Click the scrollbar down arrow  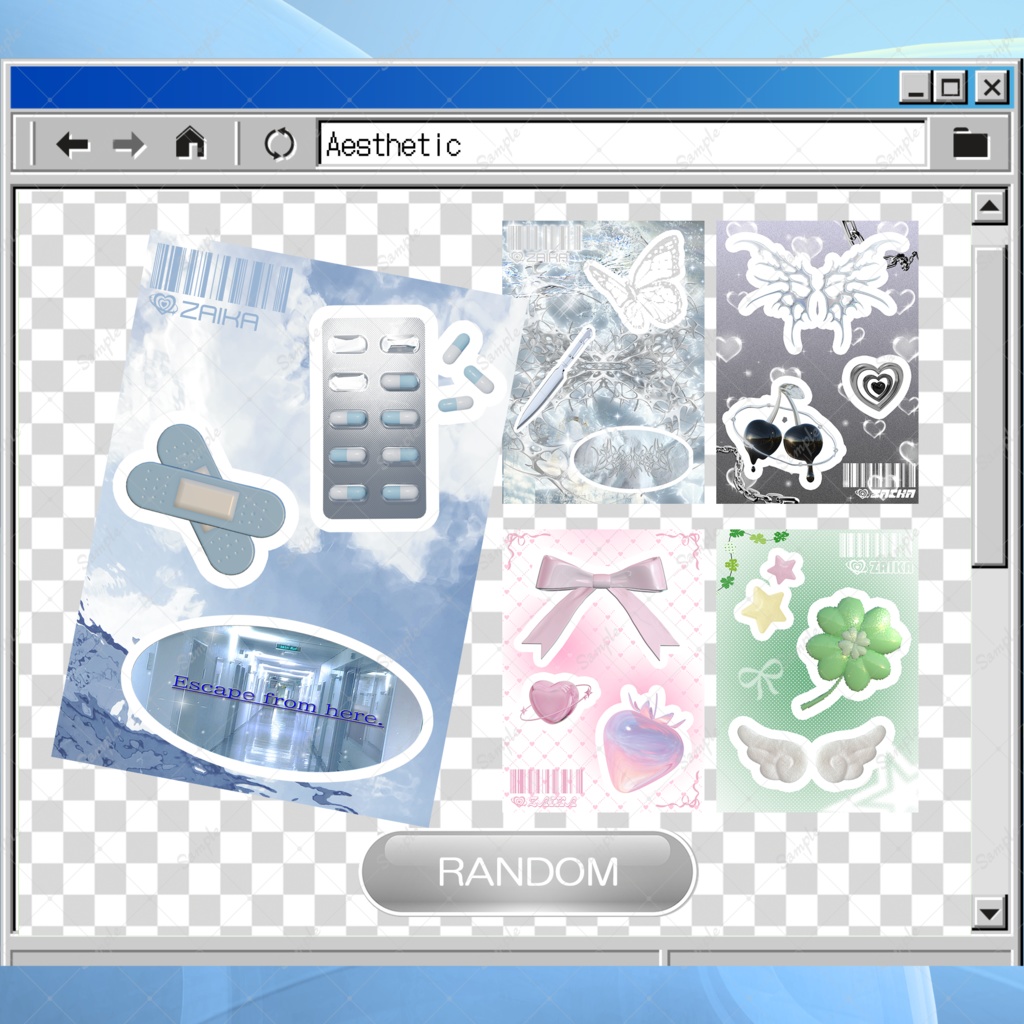point(989,912)
